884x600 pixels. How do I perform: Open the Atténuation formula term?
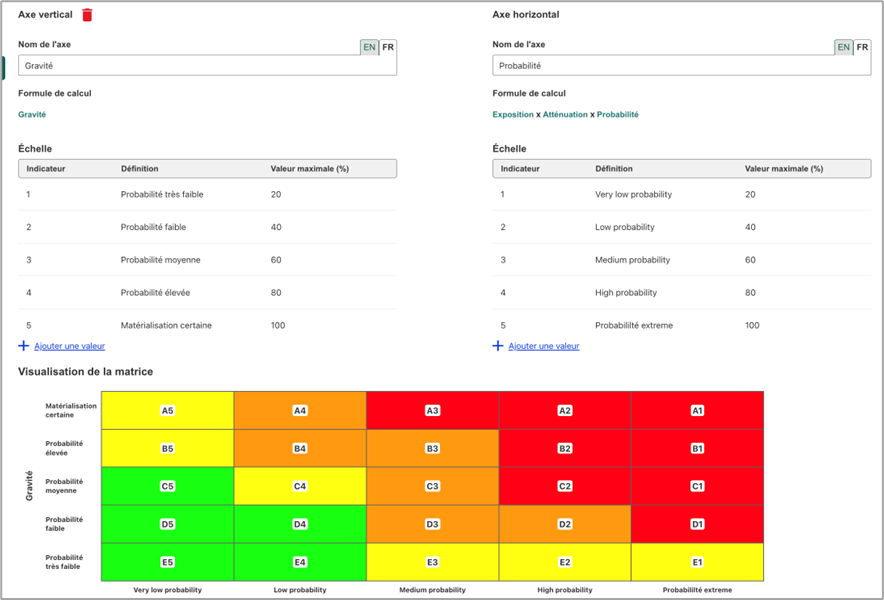(x=565, y=114)
